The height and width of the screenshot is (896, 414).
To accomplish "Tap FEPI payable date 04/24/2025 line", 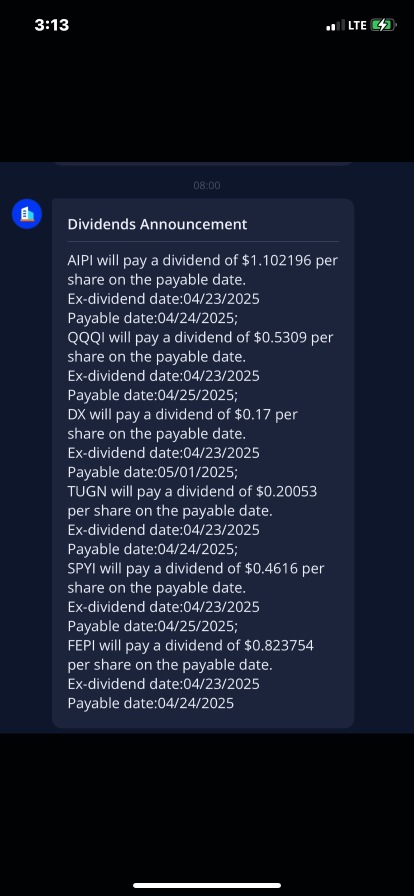I will [150, 703].
